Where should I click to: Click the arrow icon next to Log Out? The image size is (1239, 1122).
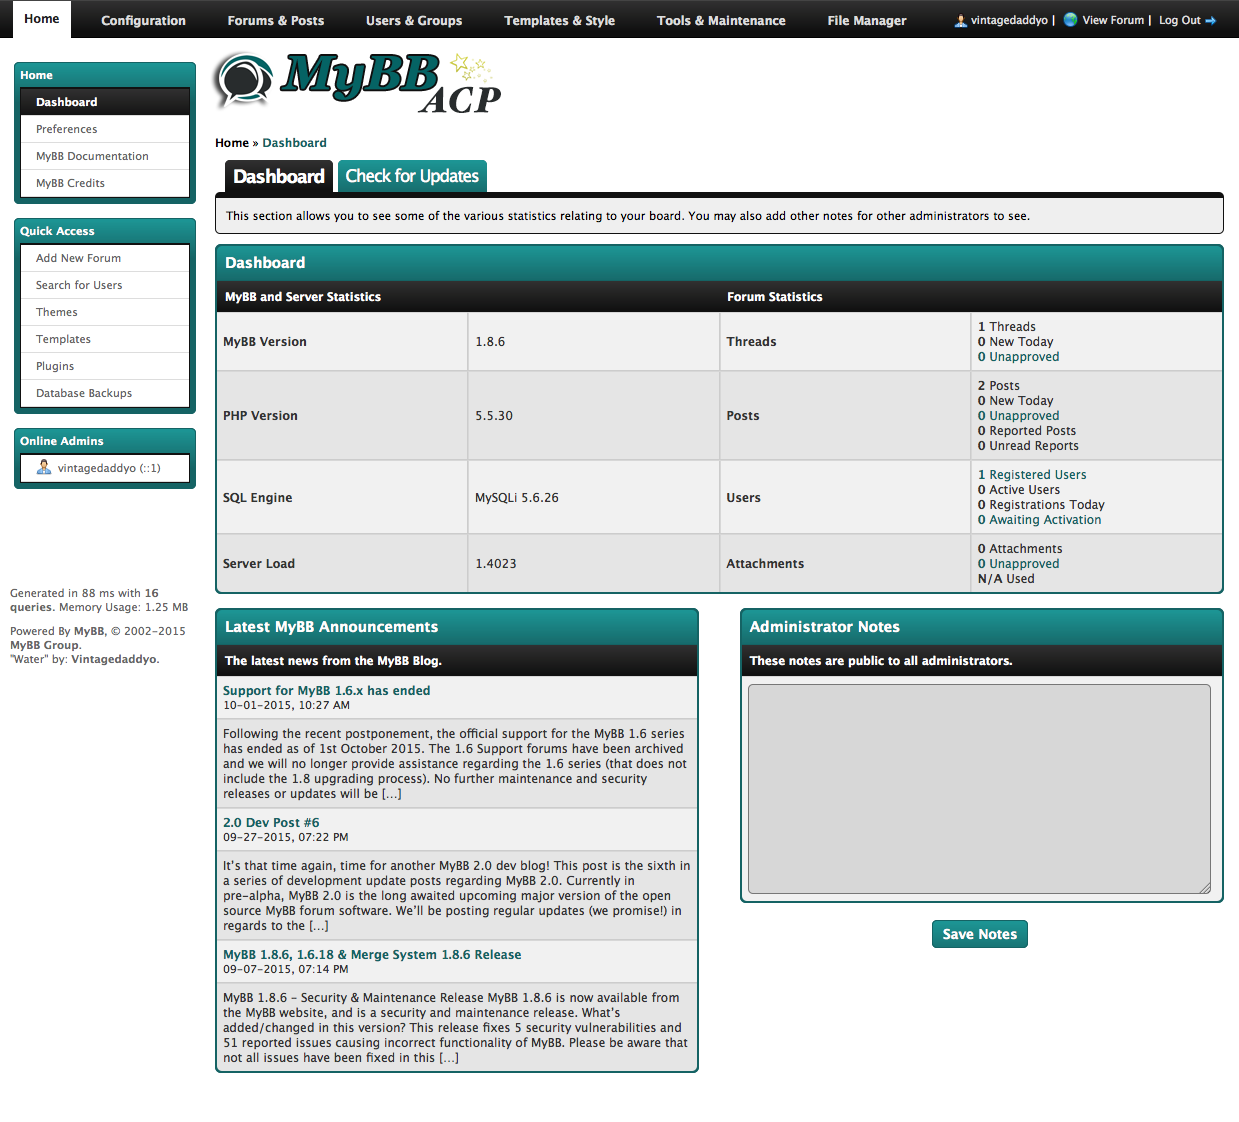[1211, 20]
